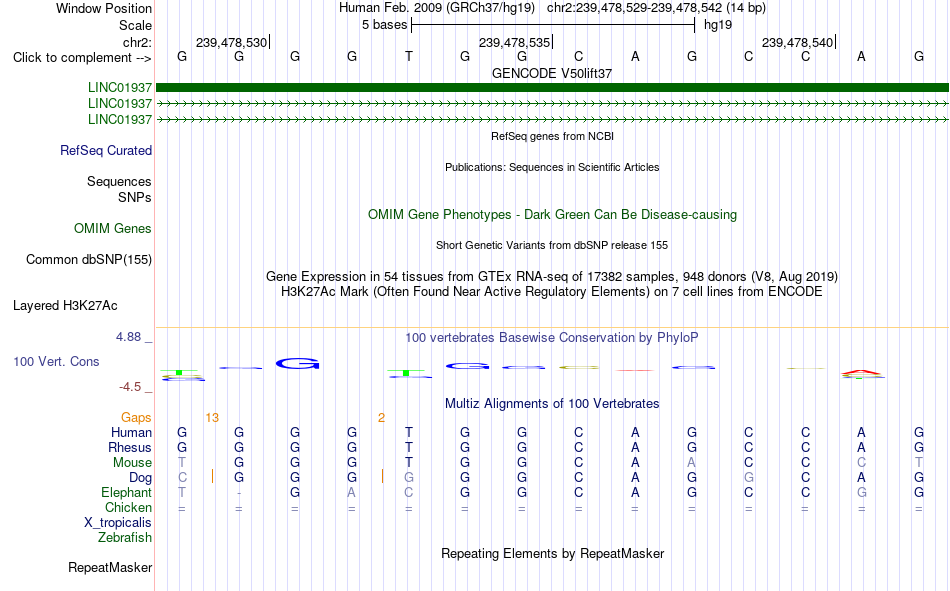This screenshot has height=591, width=950.
Task: Open 'Publications: Sequences in Scientific Articles' title
Action: pyautogui.click(x=552, y=167)
